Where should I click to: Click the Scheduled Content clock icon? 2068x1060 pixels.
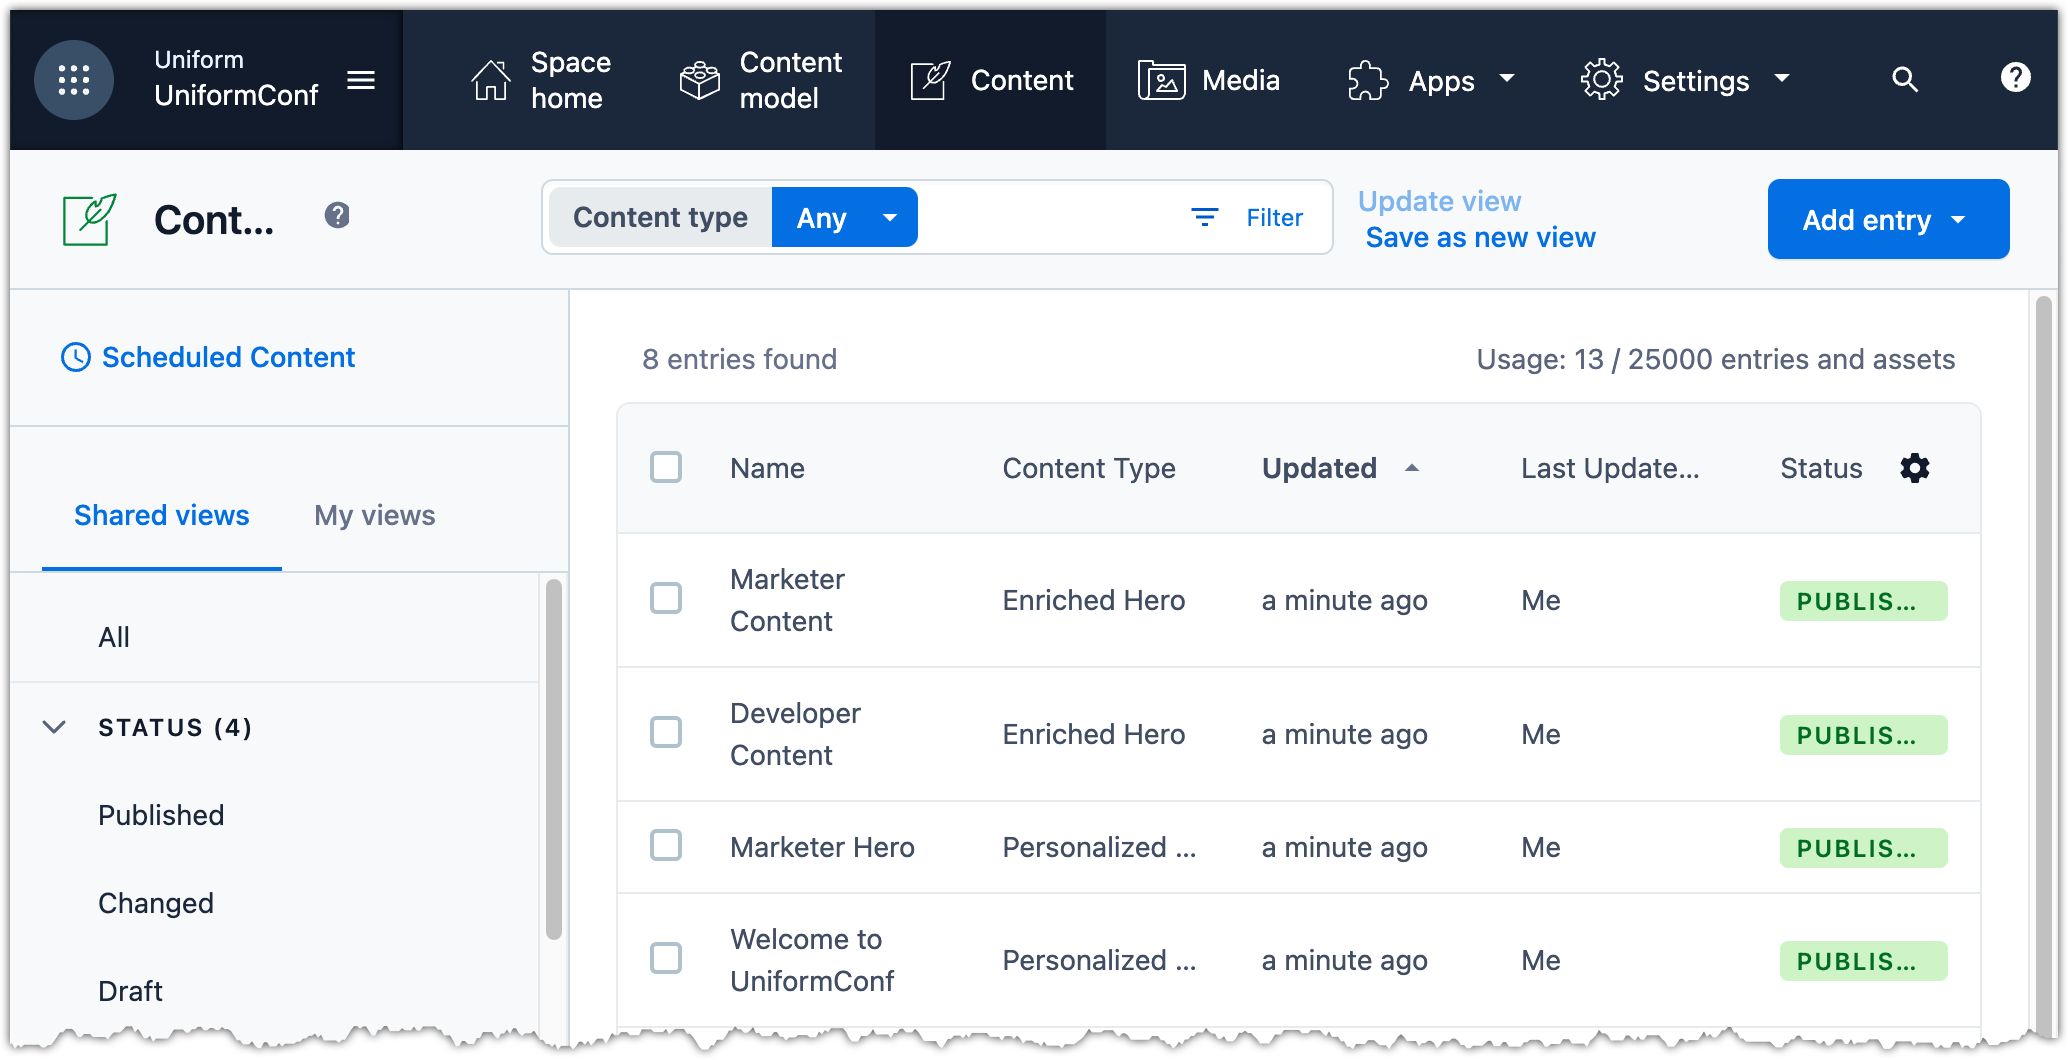click(76, 357)
